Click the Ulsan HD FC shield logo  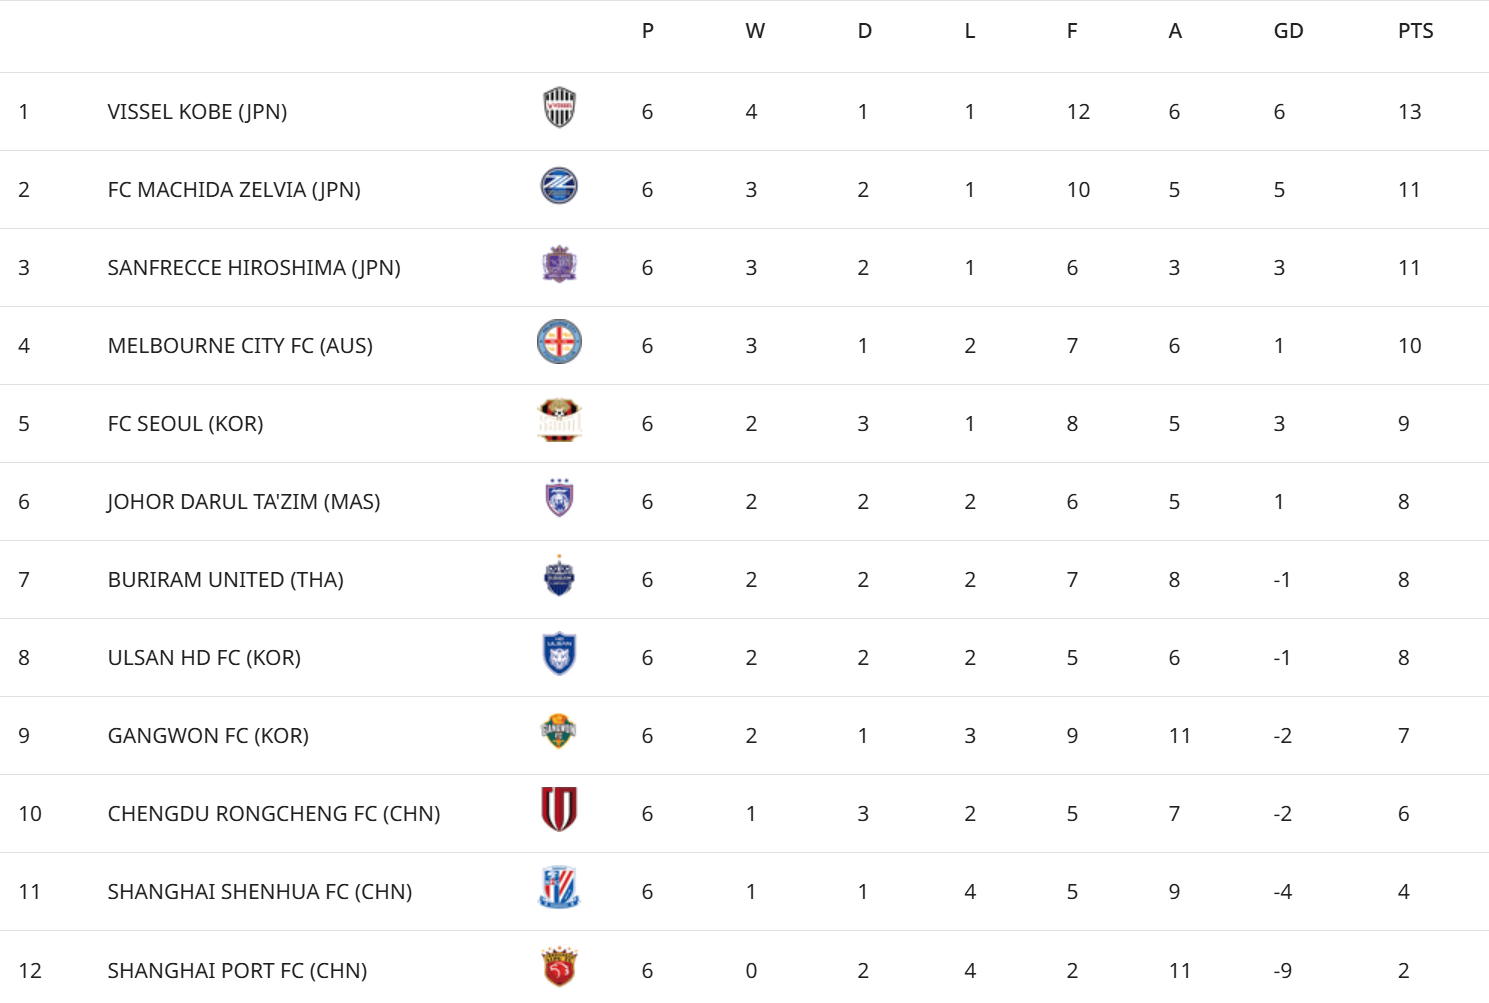point(559,654)
